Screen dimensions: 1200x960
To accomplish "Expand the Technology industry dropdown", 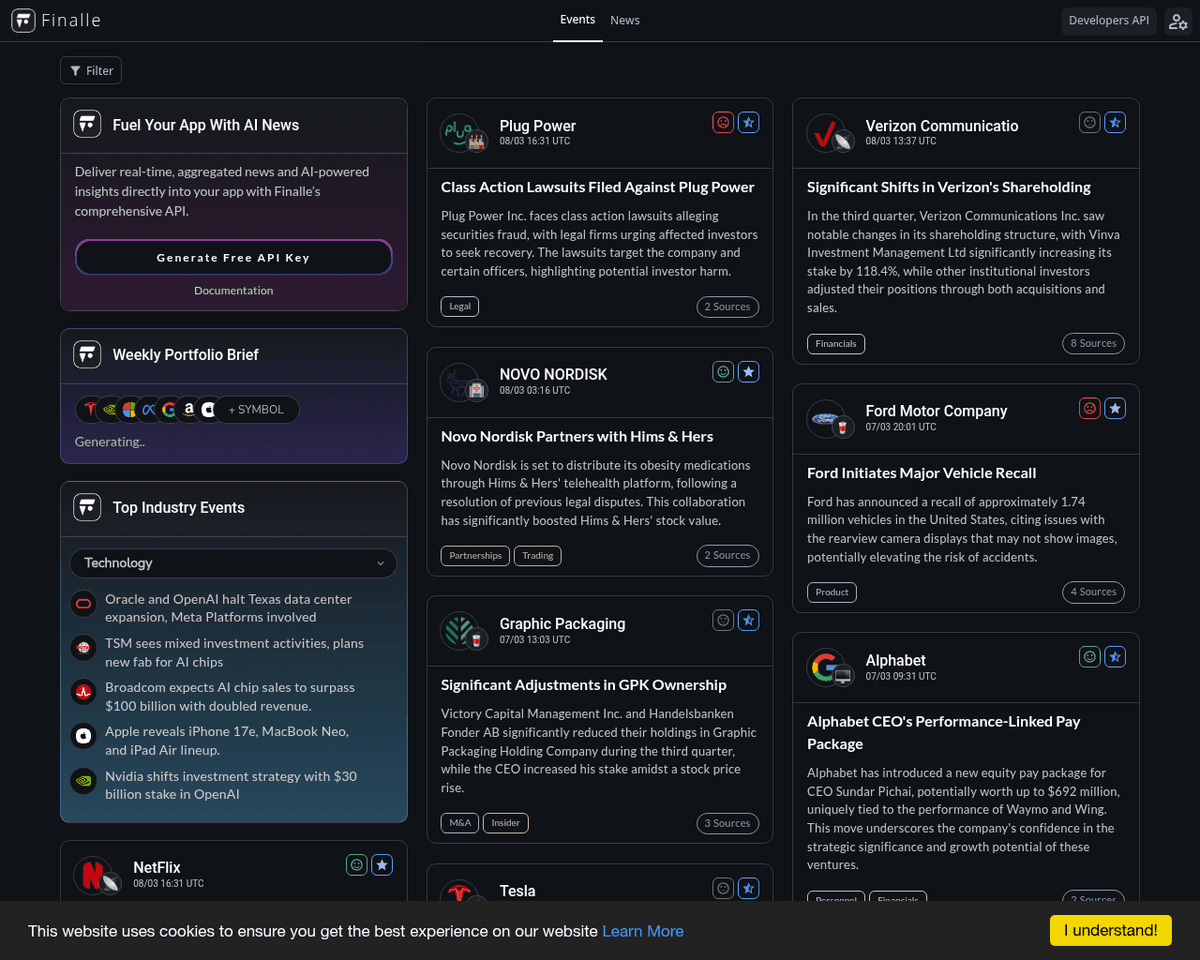I will [233, 563].
